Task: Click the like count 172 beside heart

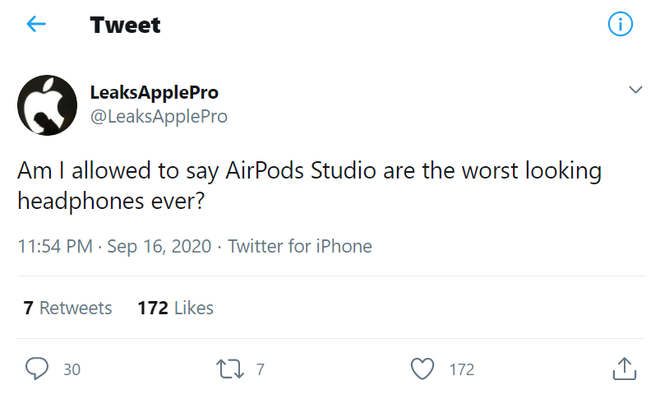Action: click(x=462, y=370)
